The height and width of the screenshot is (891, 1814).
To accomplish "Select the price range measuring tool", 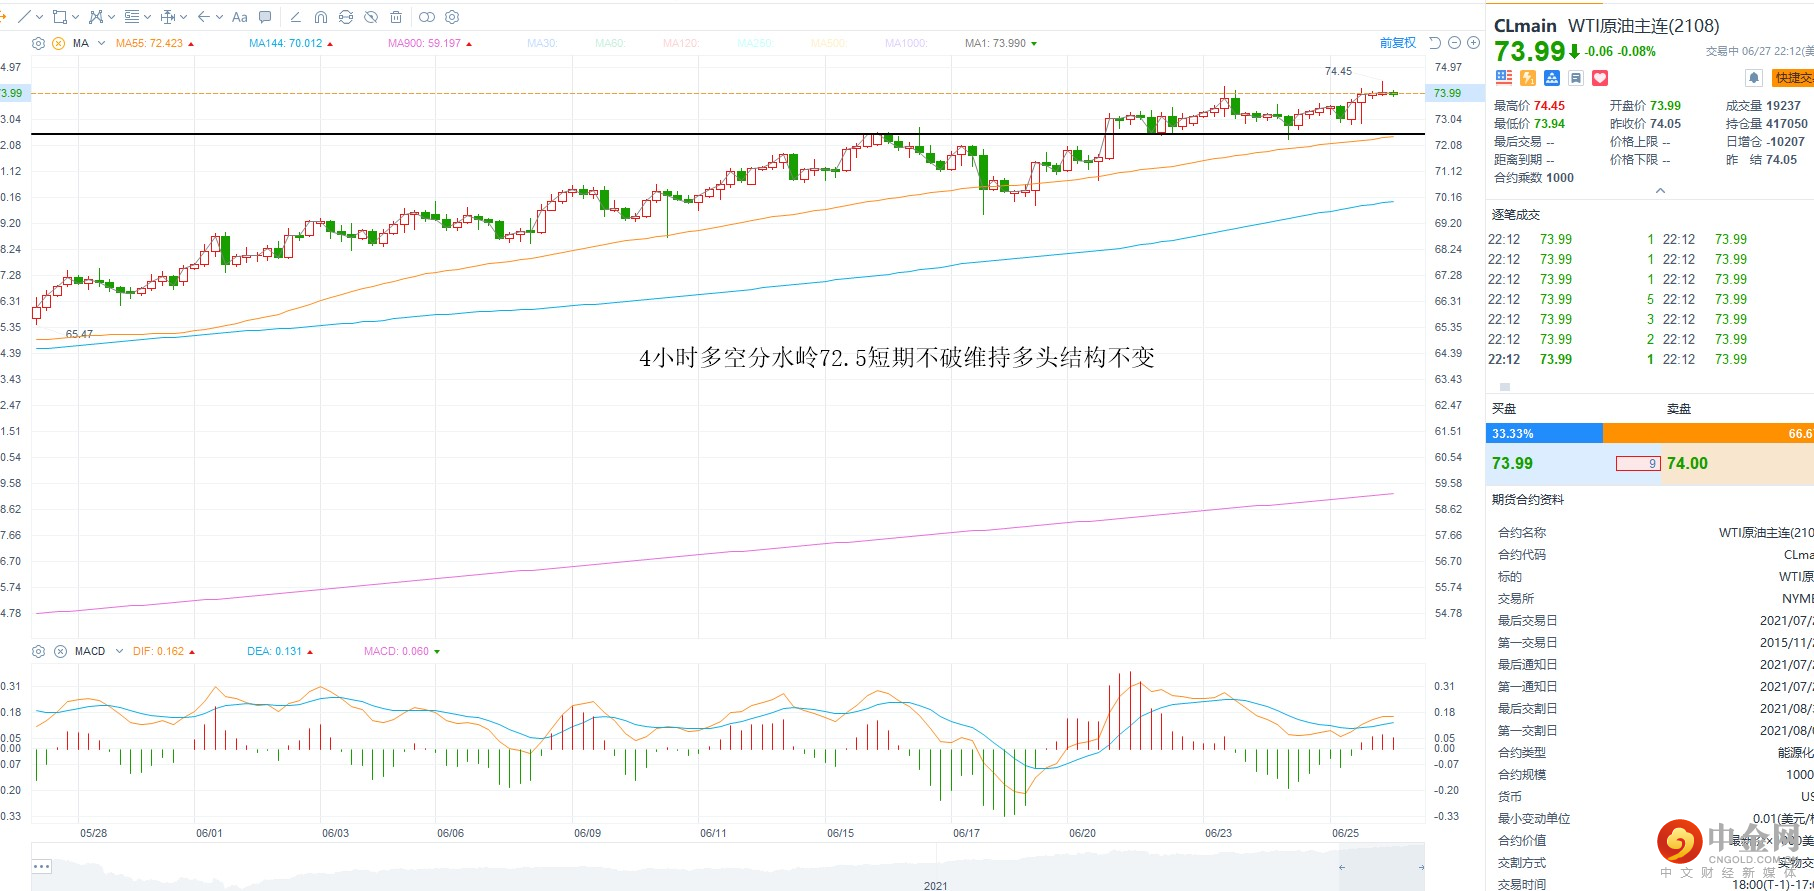I will click(x=168, y=17).
